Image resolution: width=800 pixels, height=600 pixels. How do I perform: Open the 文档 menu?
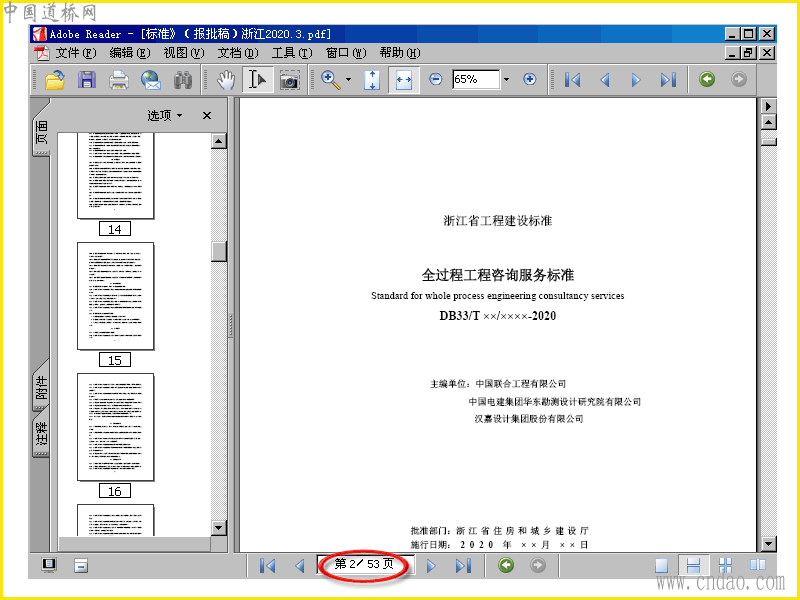pyautogui.click(x=238, y=53)
